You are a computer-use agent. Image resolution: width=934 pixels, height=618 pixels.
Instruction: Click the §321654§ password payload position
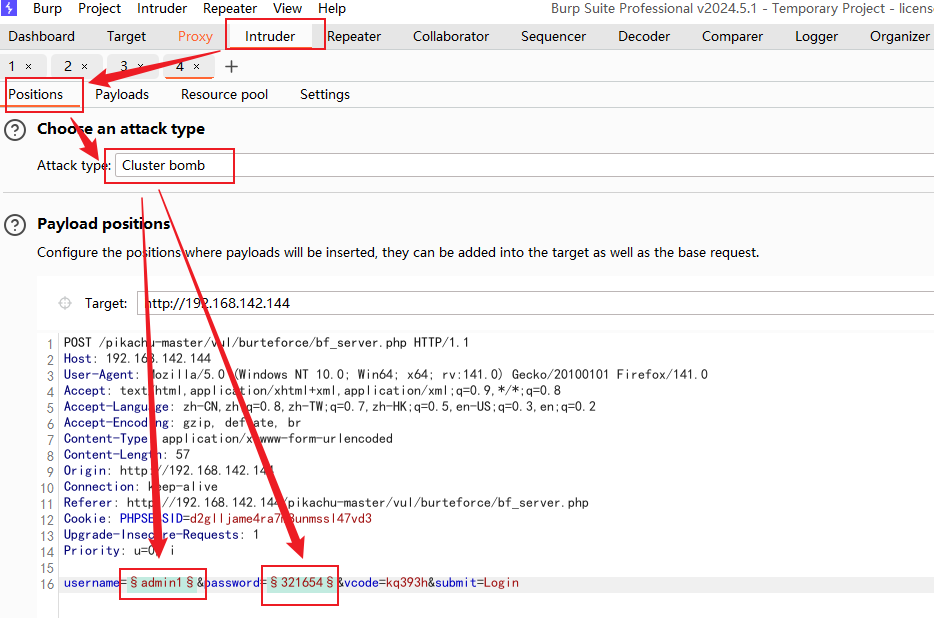click(301, 583)
